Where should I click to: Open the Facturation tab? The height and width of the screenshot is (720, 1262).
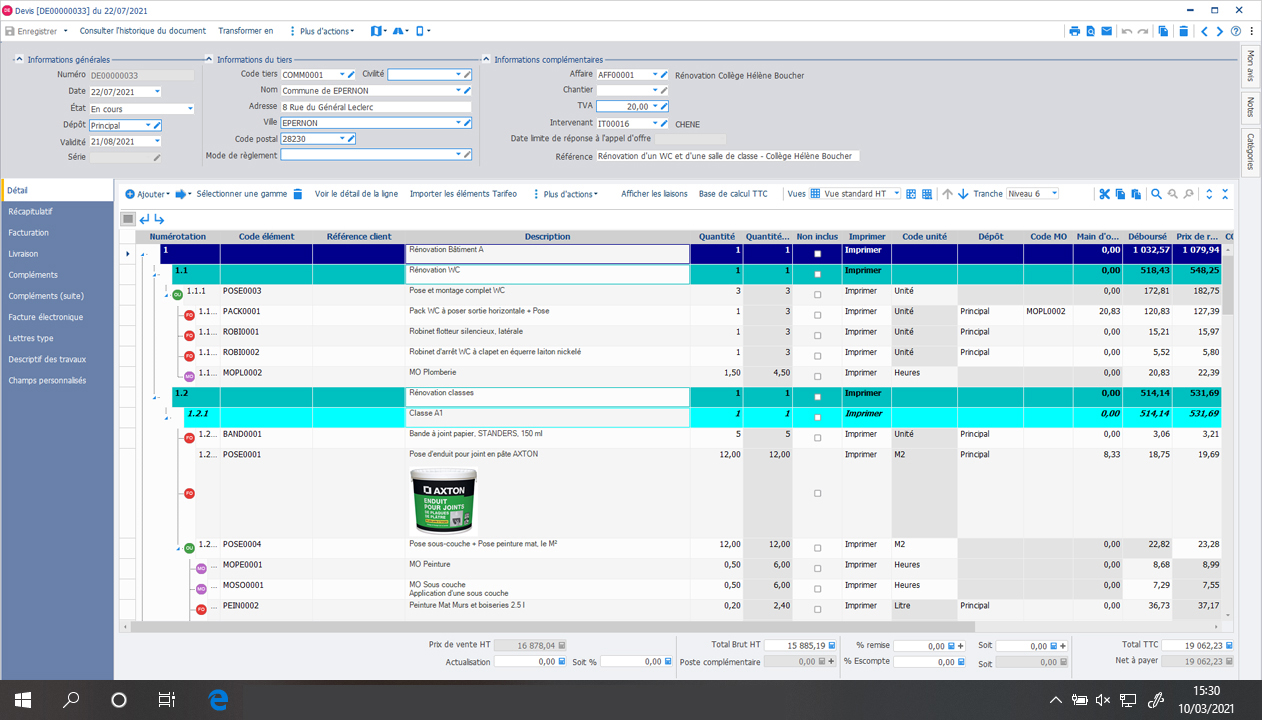point(57,233)
